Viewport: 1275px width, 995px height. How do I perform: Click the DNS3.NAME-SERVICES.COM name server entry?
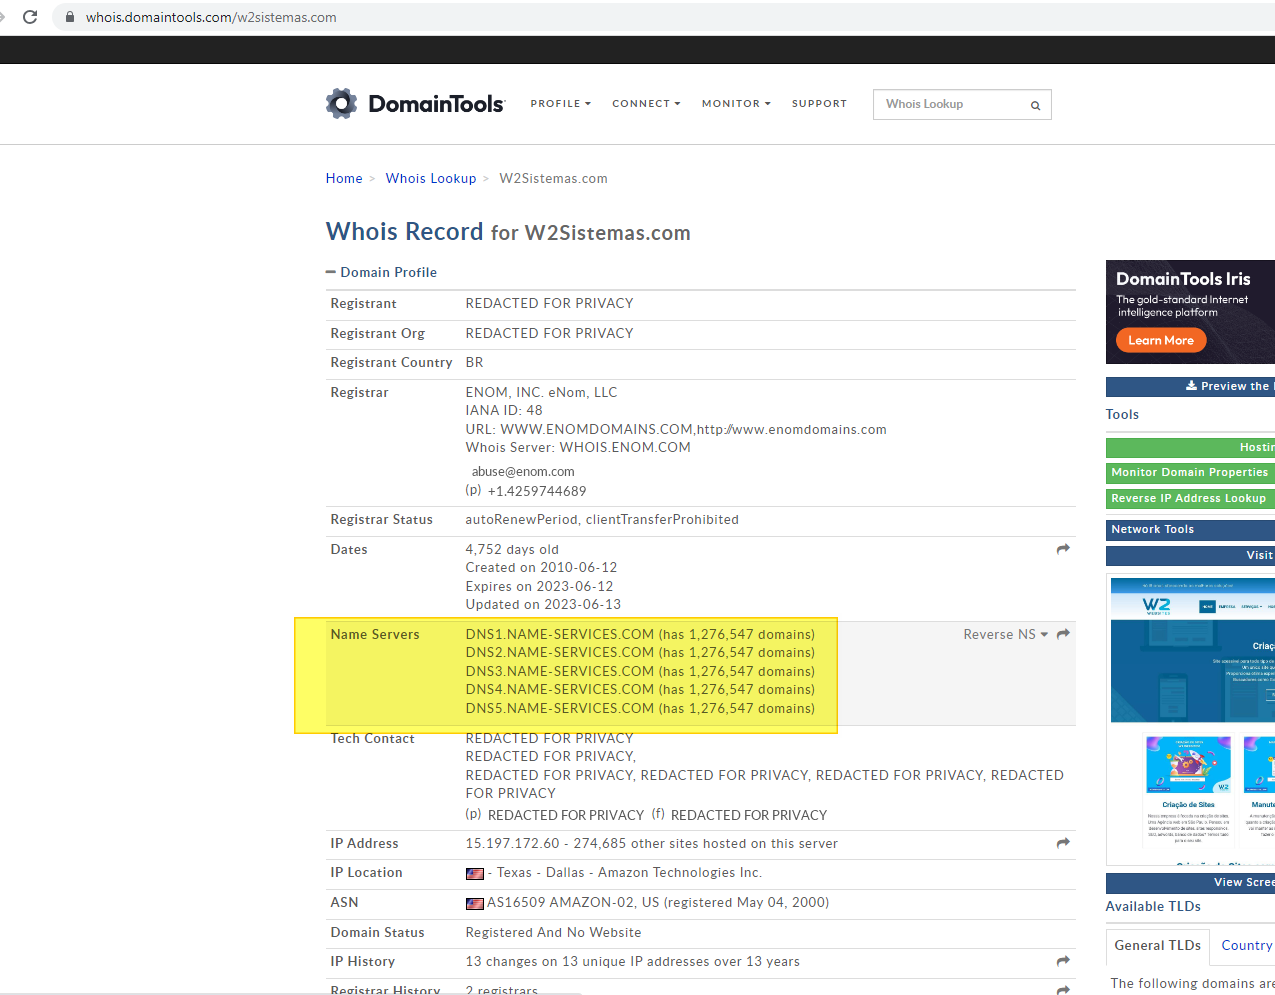(640, 671)
